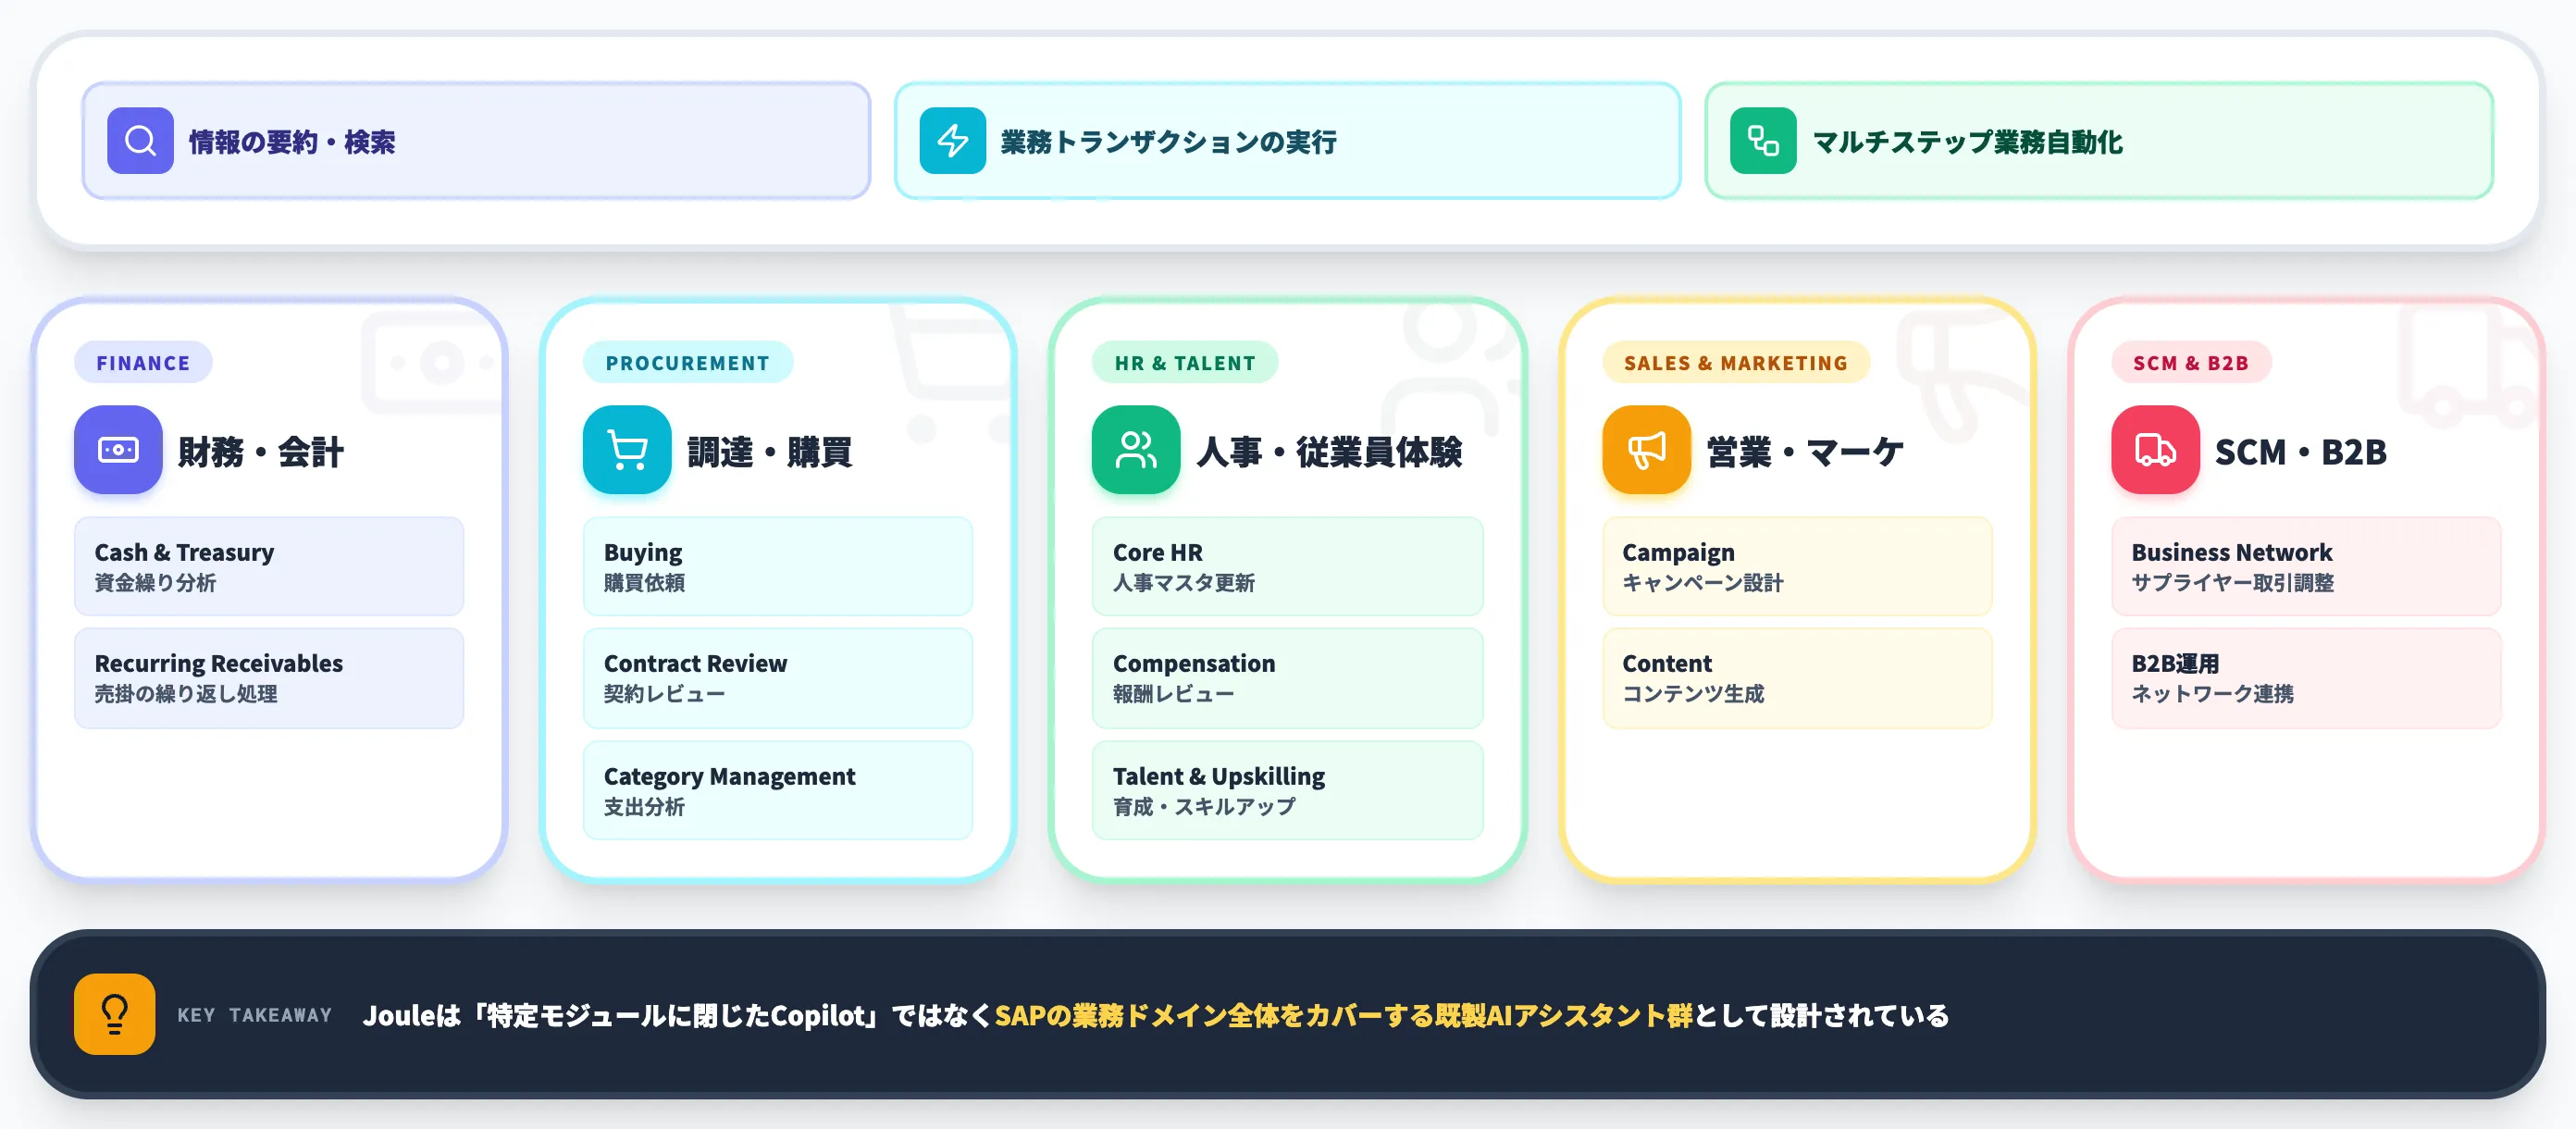The image size is (2576, 1129).
Task: Click the 財務・会計 heading
Action: click(261, 452)
